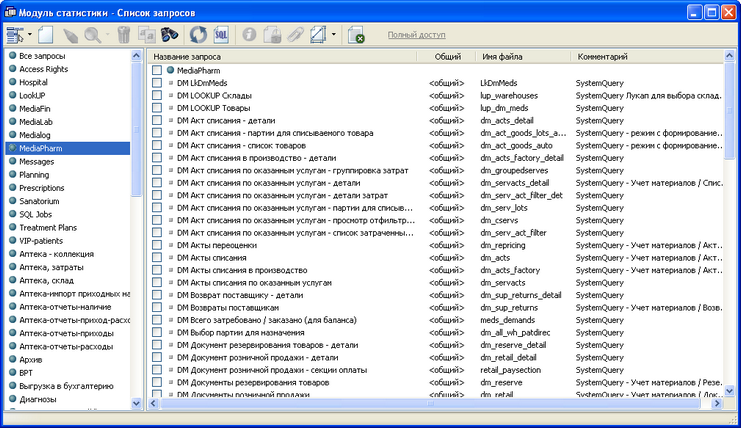The image size is (741, 428).
Task: Click the globe icon beside 'Medialog'
Action: tap(13, 135)
